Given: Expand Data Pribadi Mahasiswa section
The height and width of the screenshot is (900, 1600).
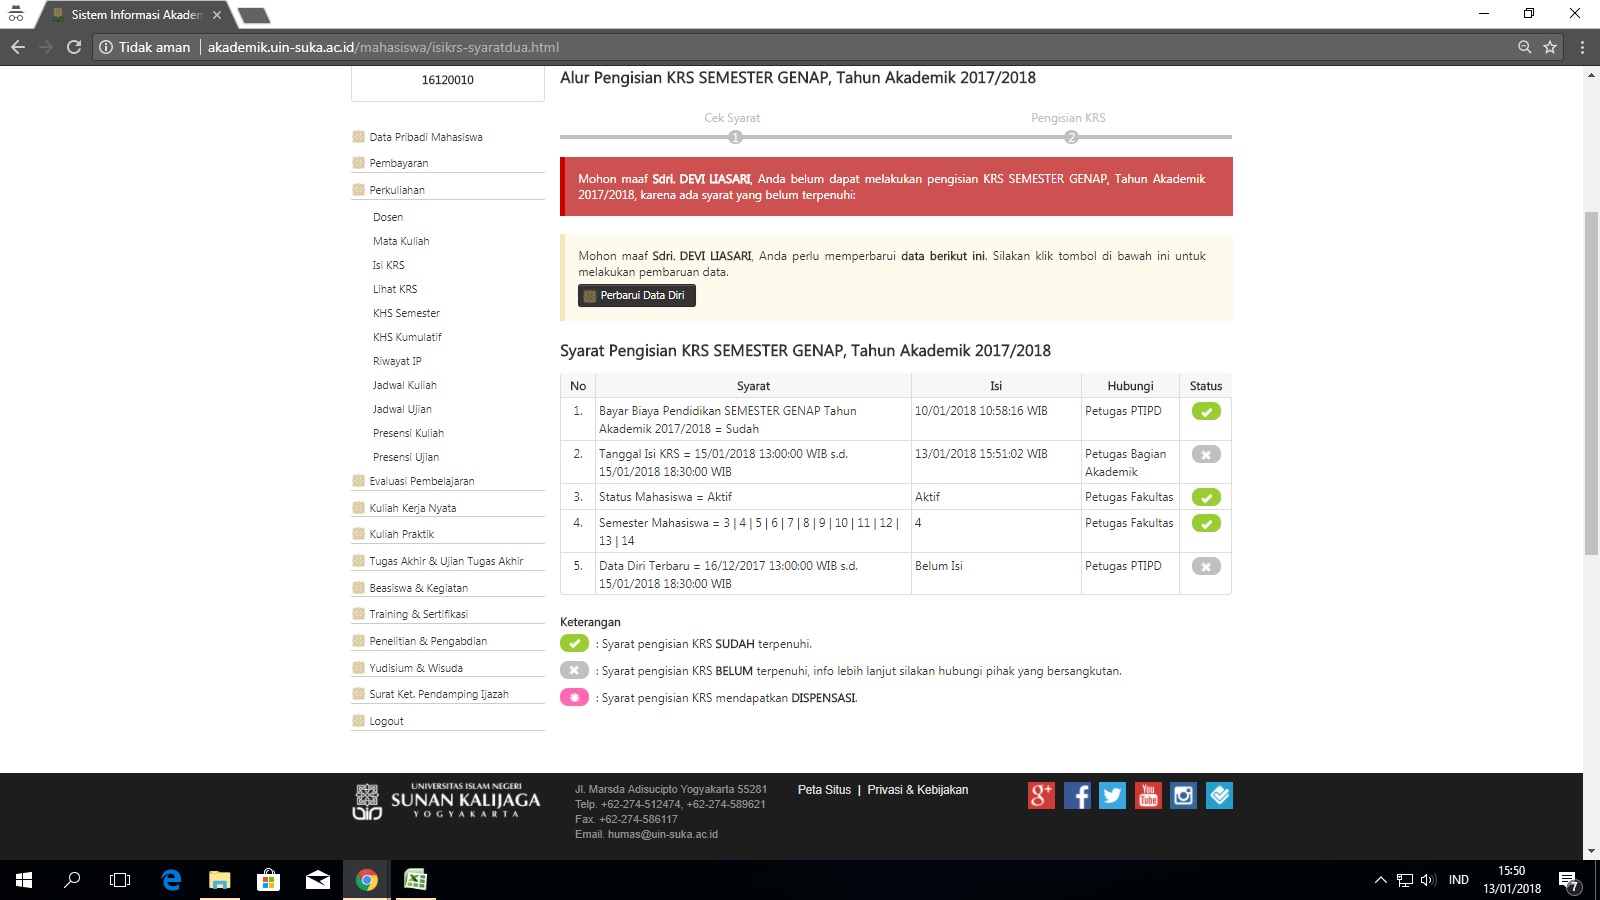Looking at the screenshot, I should [425, 137].
